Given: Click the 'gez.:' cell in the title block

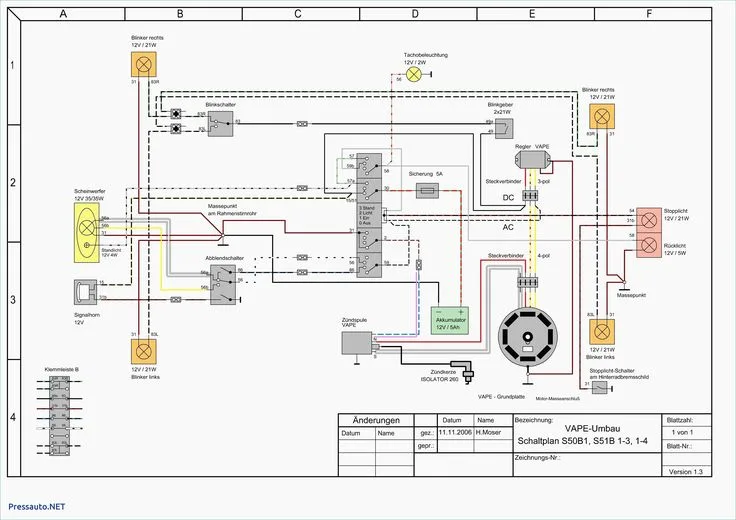Looking at the screenshot, I should click(426, 432).
